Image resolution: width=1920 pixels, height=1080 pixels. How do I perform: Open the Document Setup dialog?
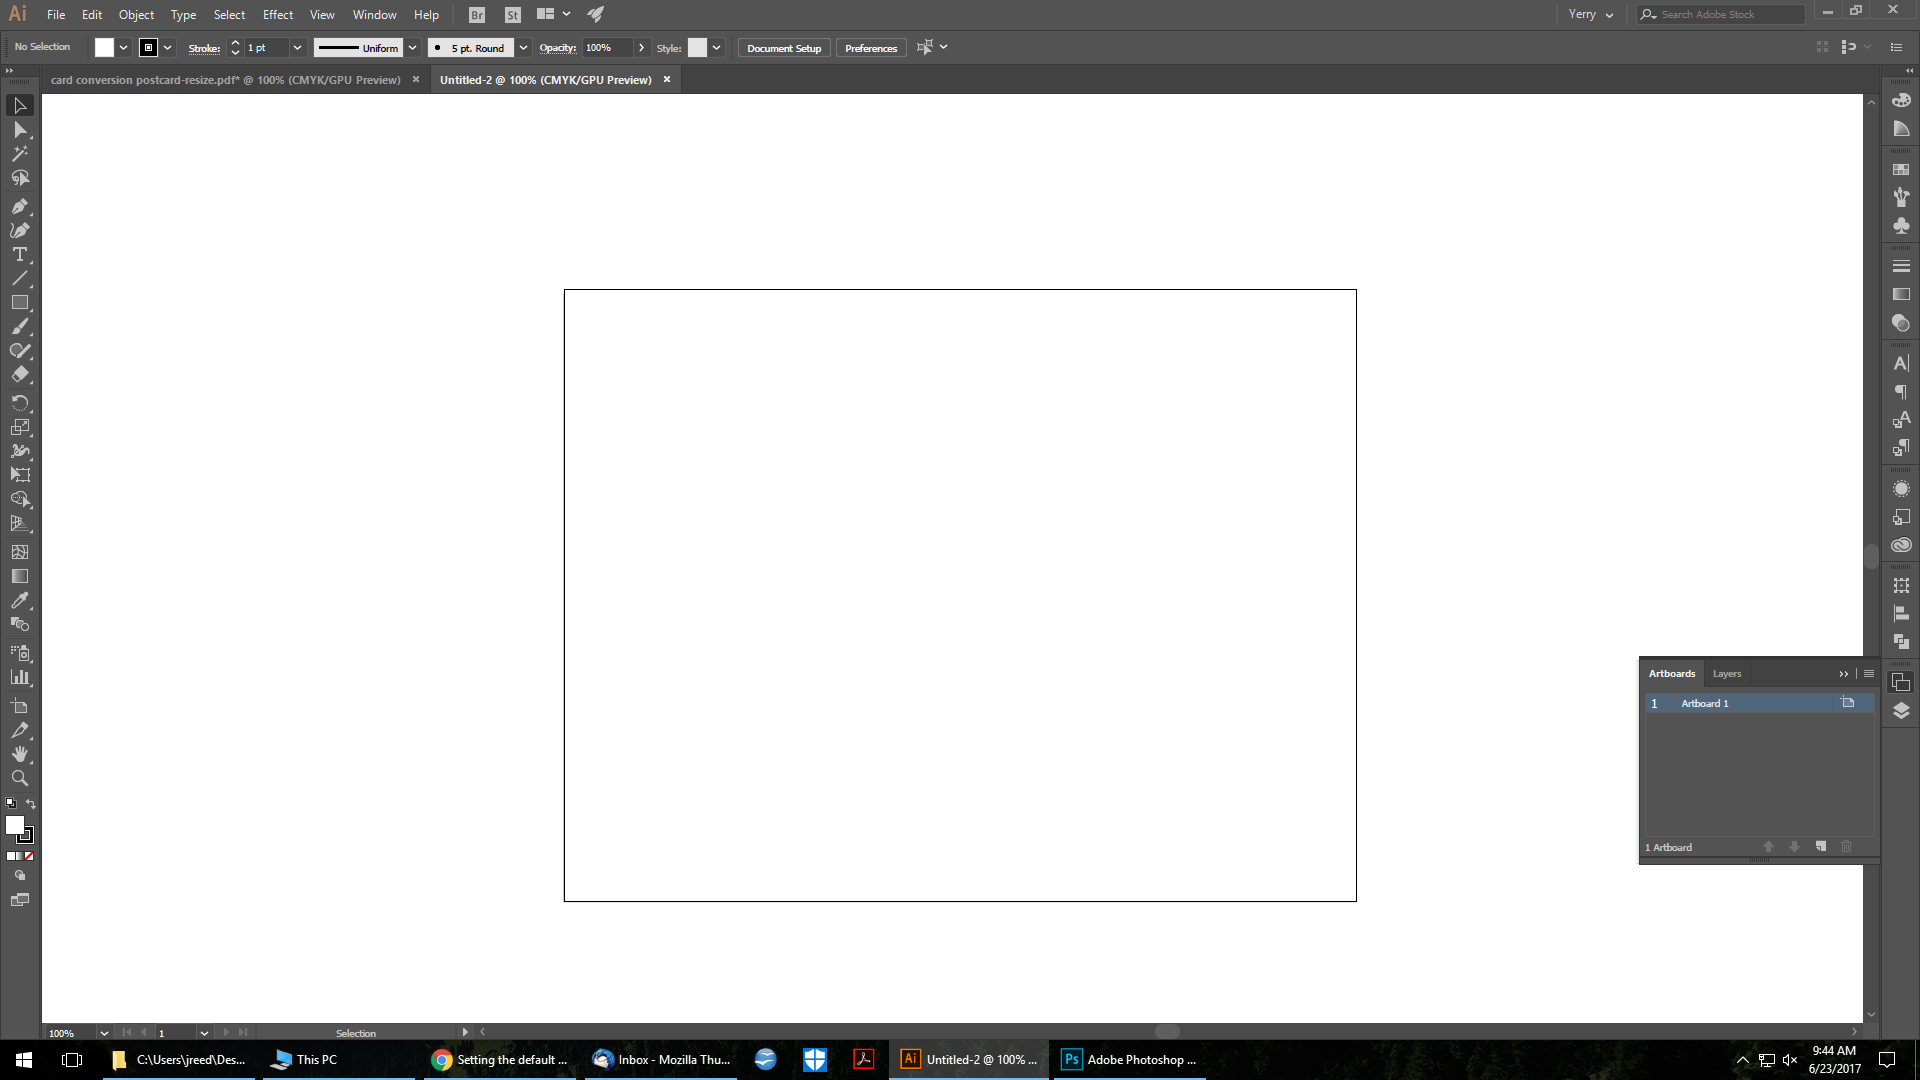[x=783, y=47]
